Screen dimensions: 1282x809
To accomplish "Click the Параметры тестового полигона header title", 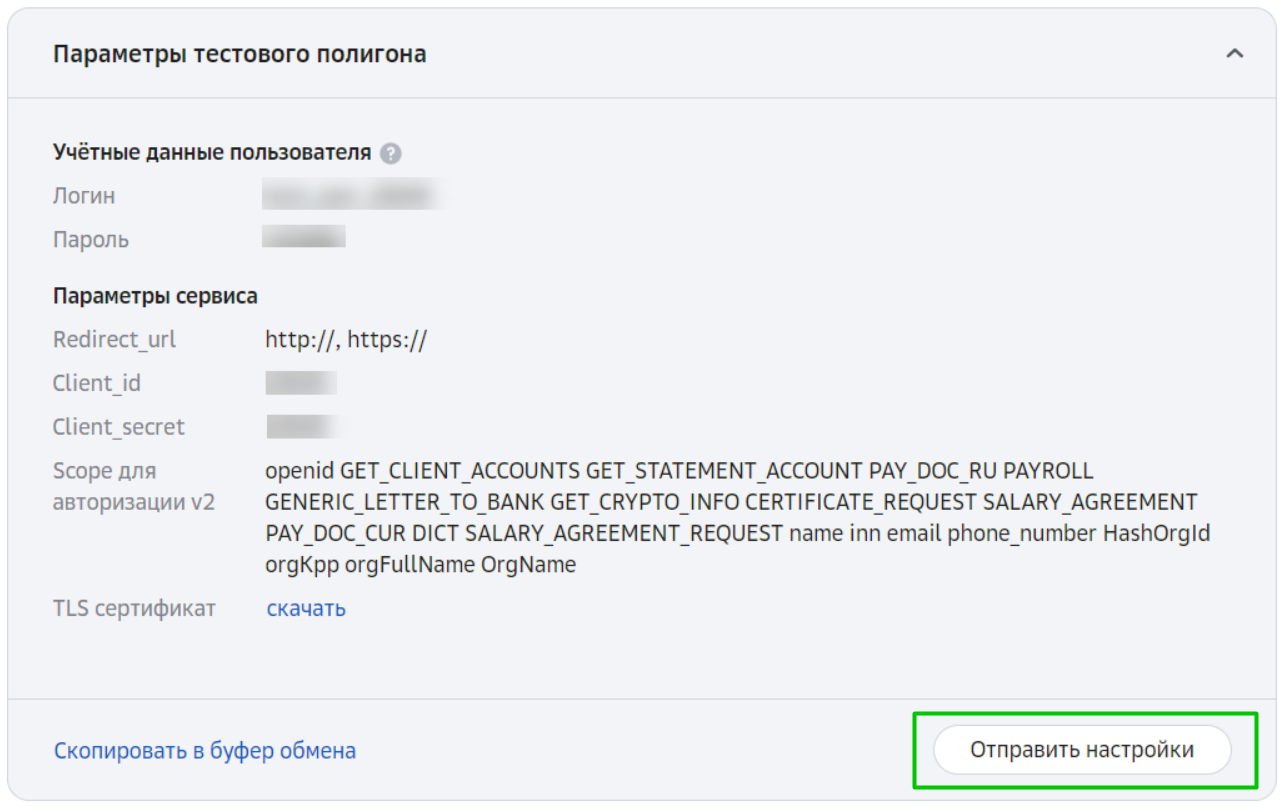I will [x=240, y=53].
